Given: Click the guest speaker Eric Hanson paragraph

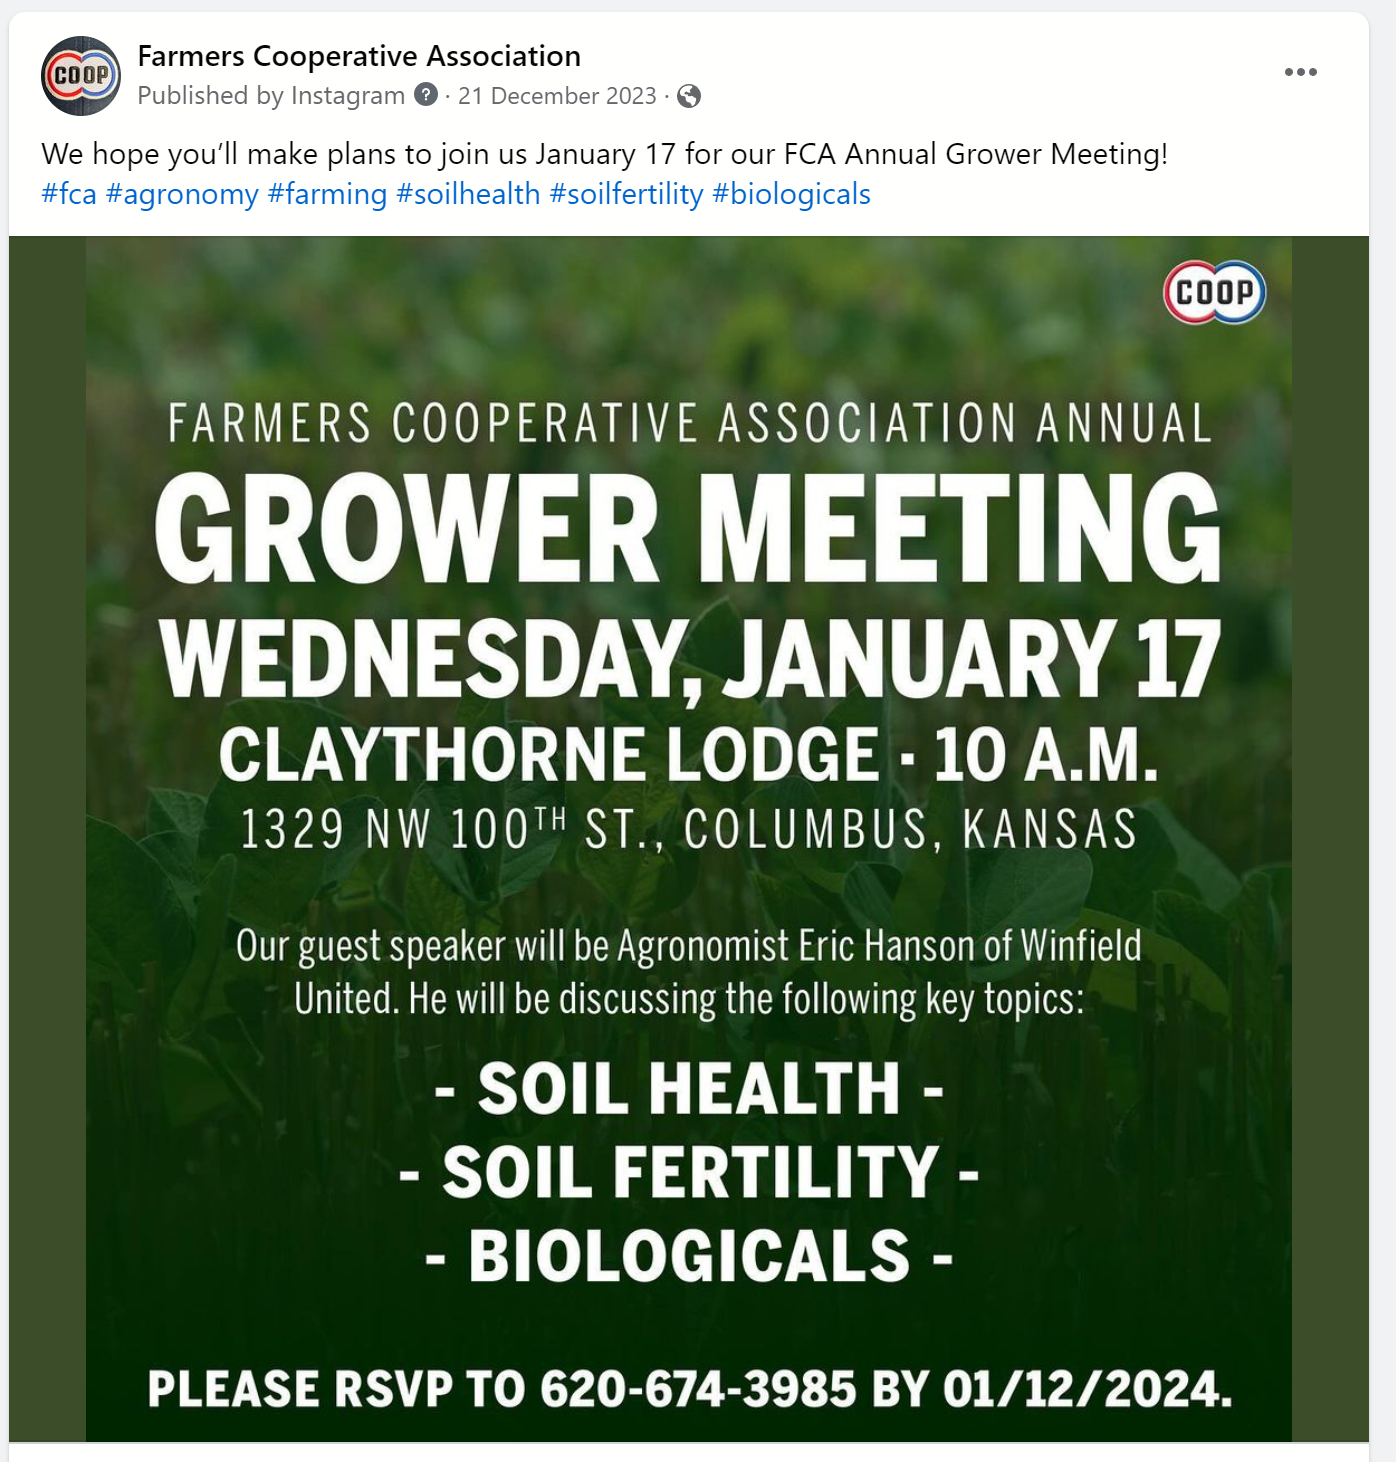Looking at the screenshot, I should pyautogui.click(x=689, y=972).
